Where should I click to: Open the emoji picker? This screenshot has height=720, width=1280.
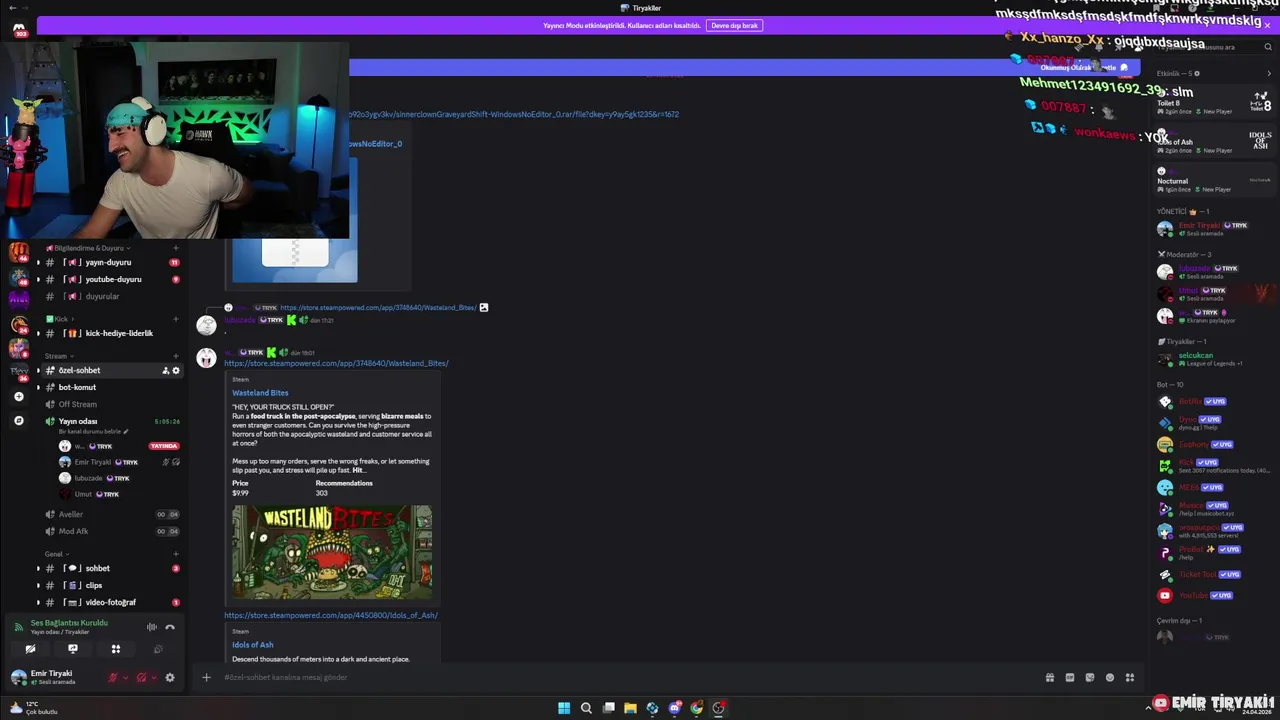point(1110,677)
